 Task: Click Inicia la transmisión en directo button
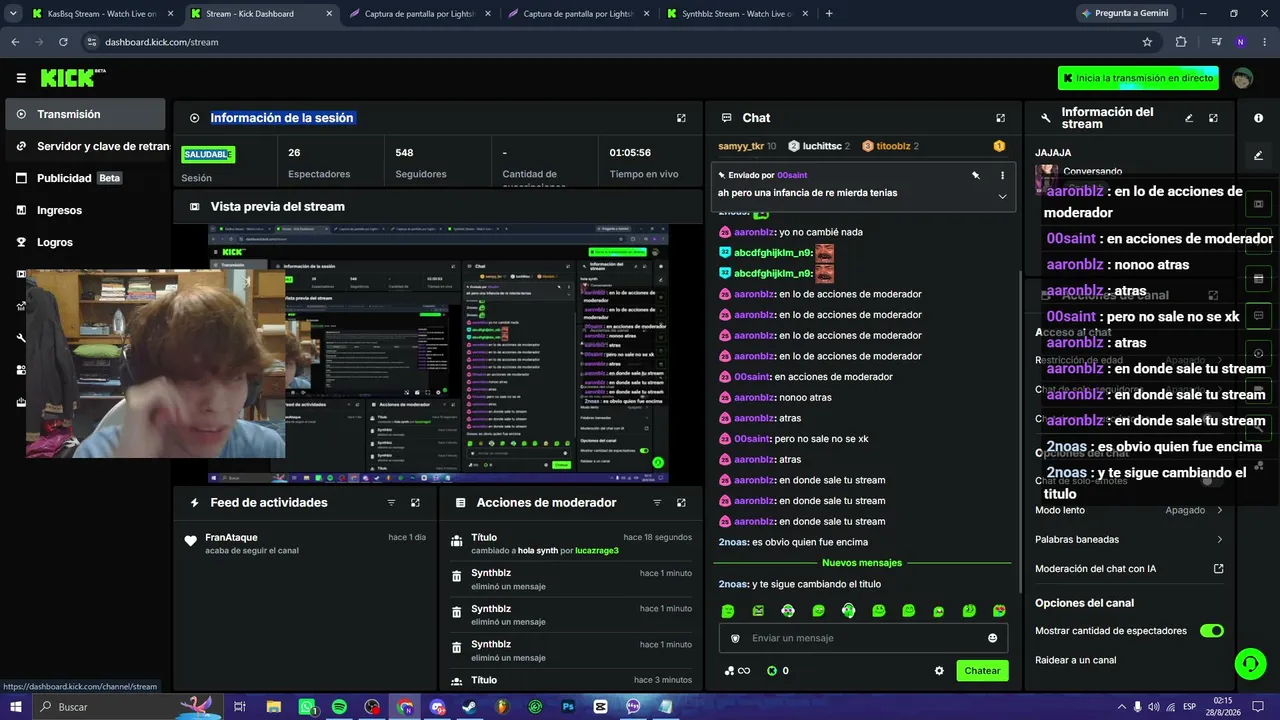1139,78
